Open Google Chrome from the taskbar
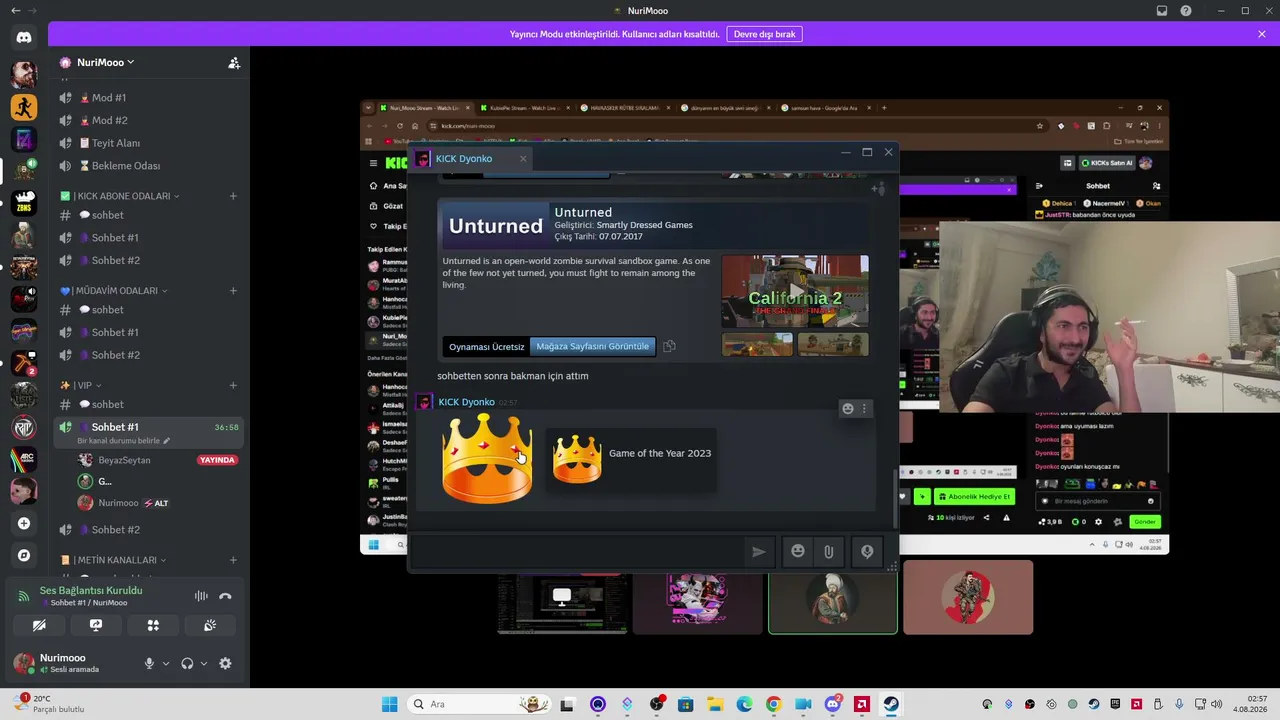The height and width of the screenshot is (720, 1280). [x=773, y=704]
